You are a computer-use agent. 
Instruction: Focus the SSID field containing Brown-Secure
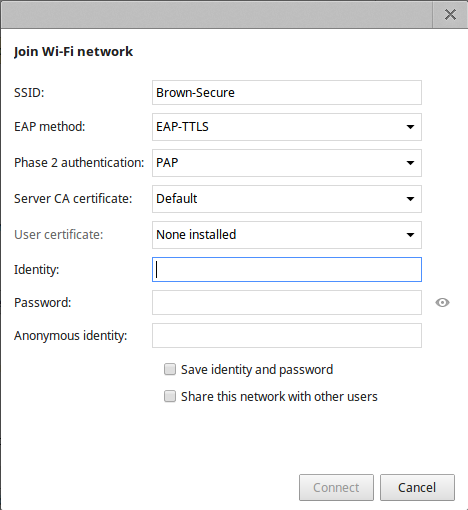(287, 93)
